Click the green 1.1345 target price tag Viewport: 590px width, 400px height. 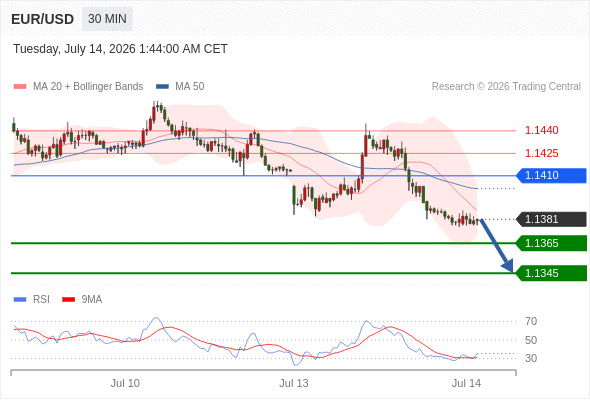click(x=551, y=273)
